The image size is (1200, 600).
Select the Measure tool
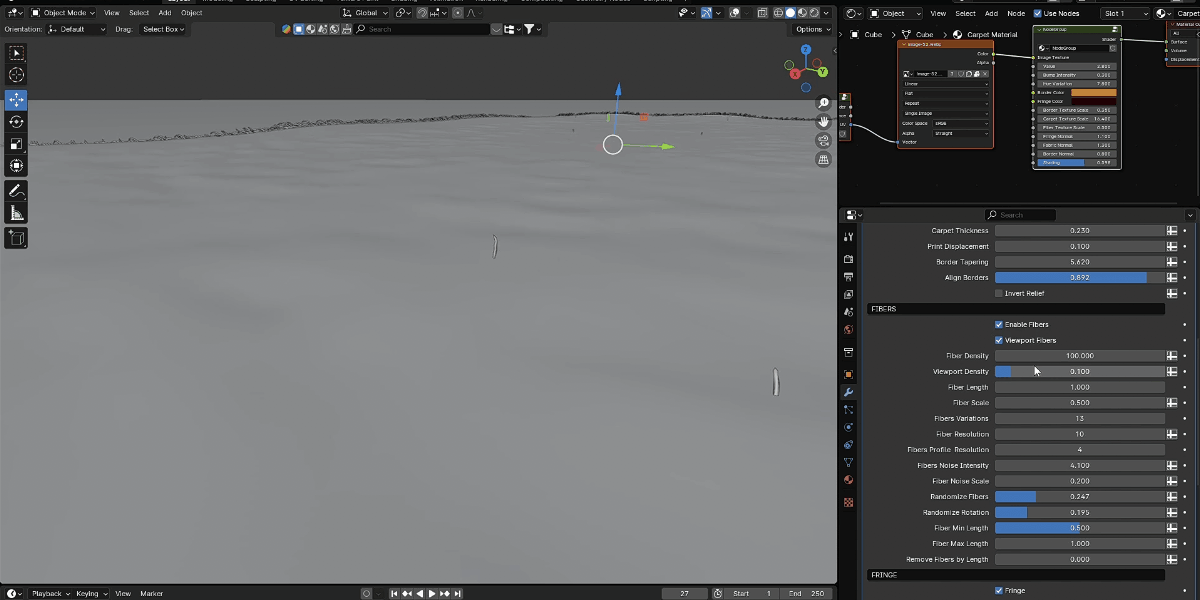click(16, 213)
